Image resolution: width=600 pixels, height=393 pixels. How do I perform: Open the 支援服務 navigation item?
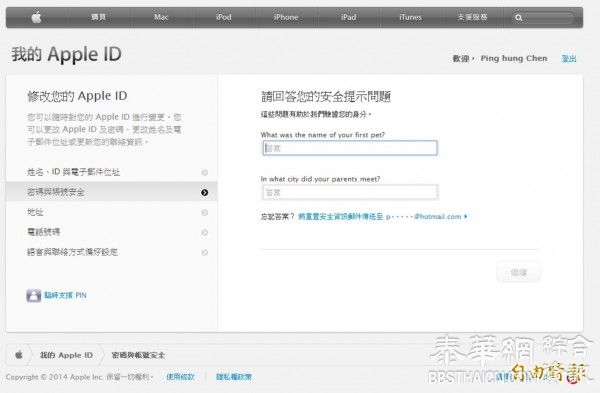coord(472,17)
